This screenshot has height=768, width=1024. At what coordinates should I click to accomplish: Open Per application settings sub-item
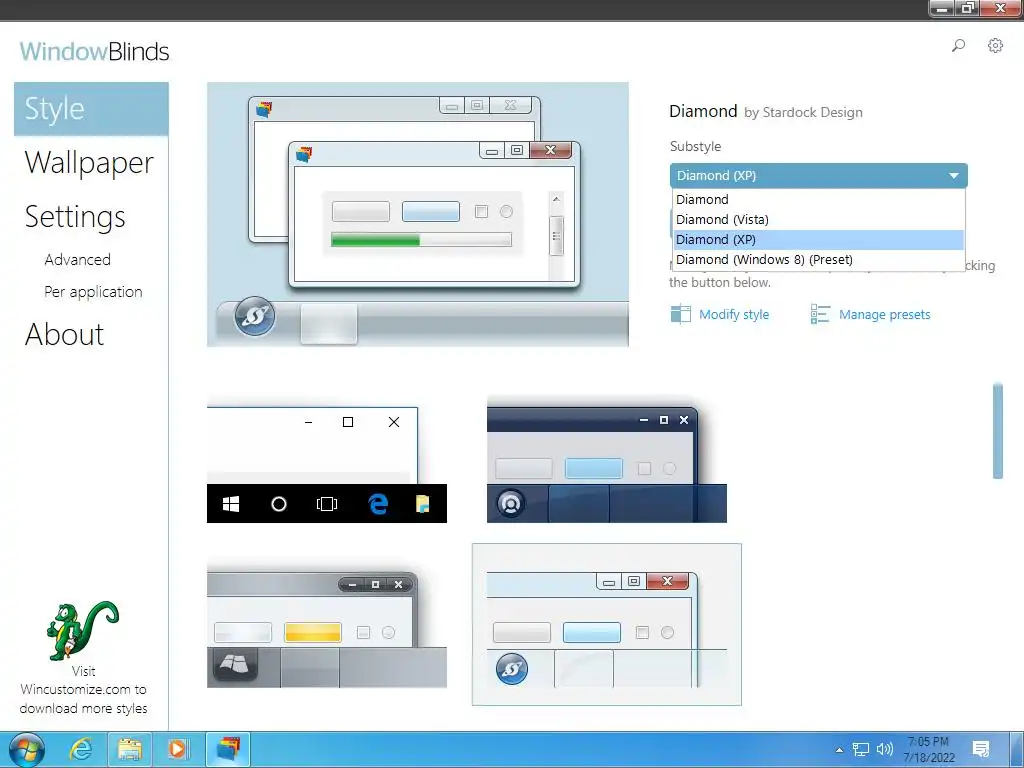(93, 291)
